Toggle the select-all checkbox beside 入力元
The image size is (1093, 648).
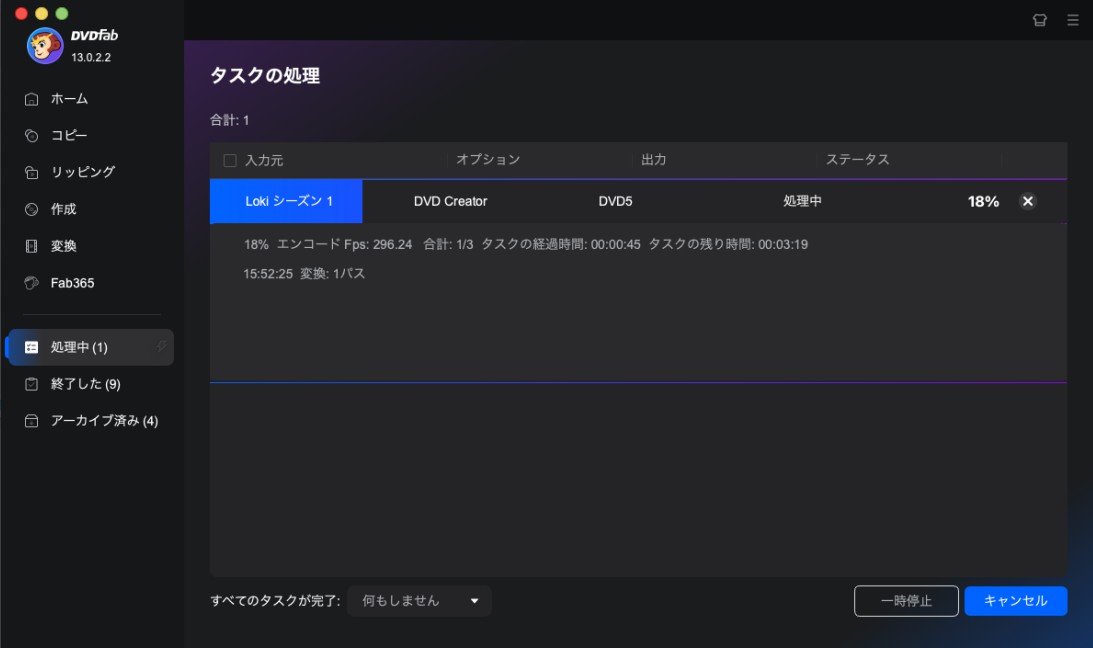point(230,160)
